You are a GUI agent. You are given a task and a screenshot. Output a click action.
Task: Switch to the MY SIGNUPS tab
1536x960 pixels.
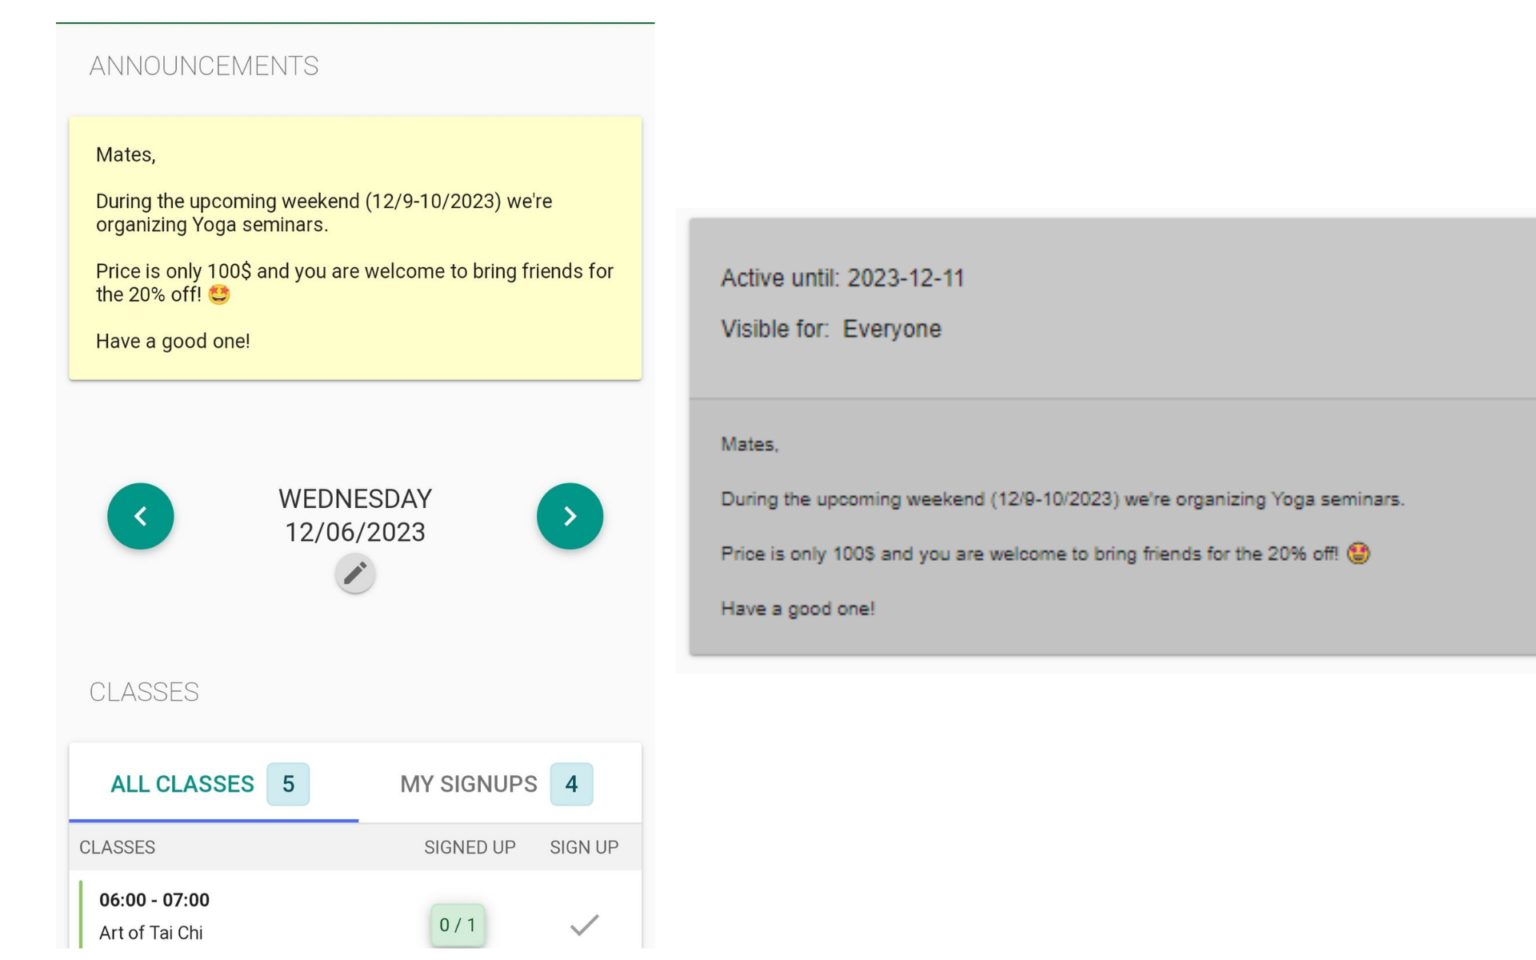[x=469, y=784]
